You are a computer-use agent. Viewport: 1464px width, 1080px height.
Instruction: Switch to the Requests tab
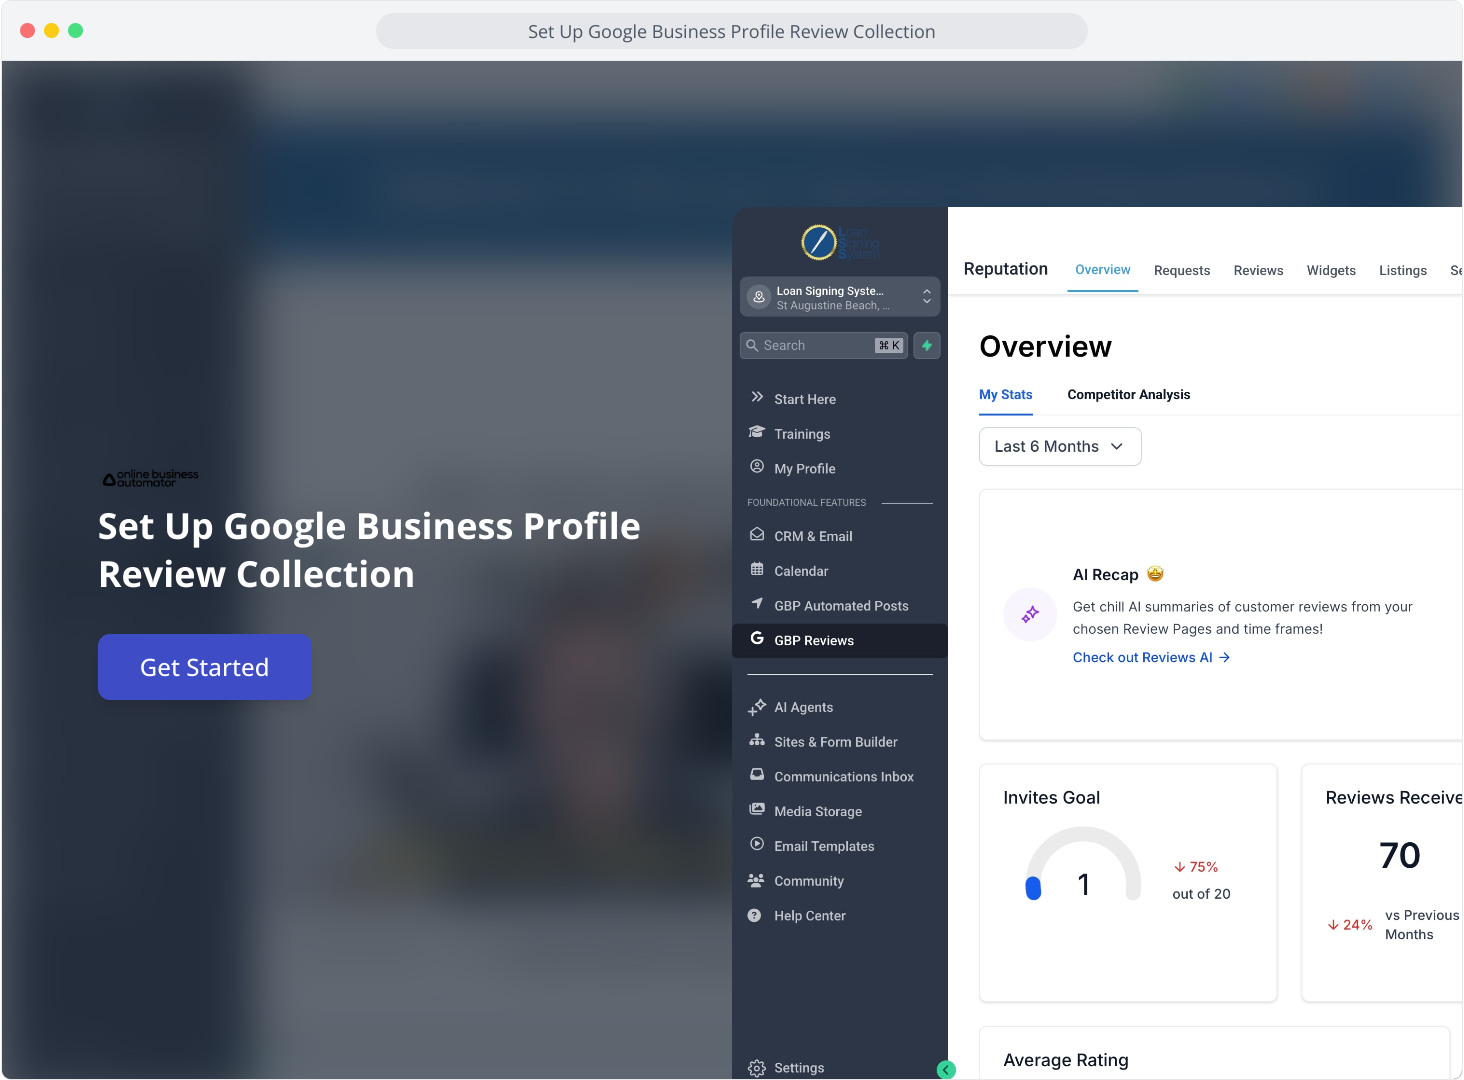pos(1182,271)
